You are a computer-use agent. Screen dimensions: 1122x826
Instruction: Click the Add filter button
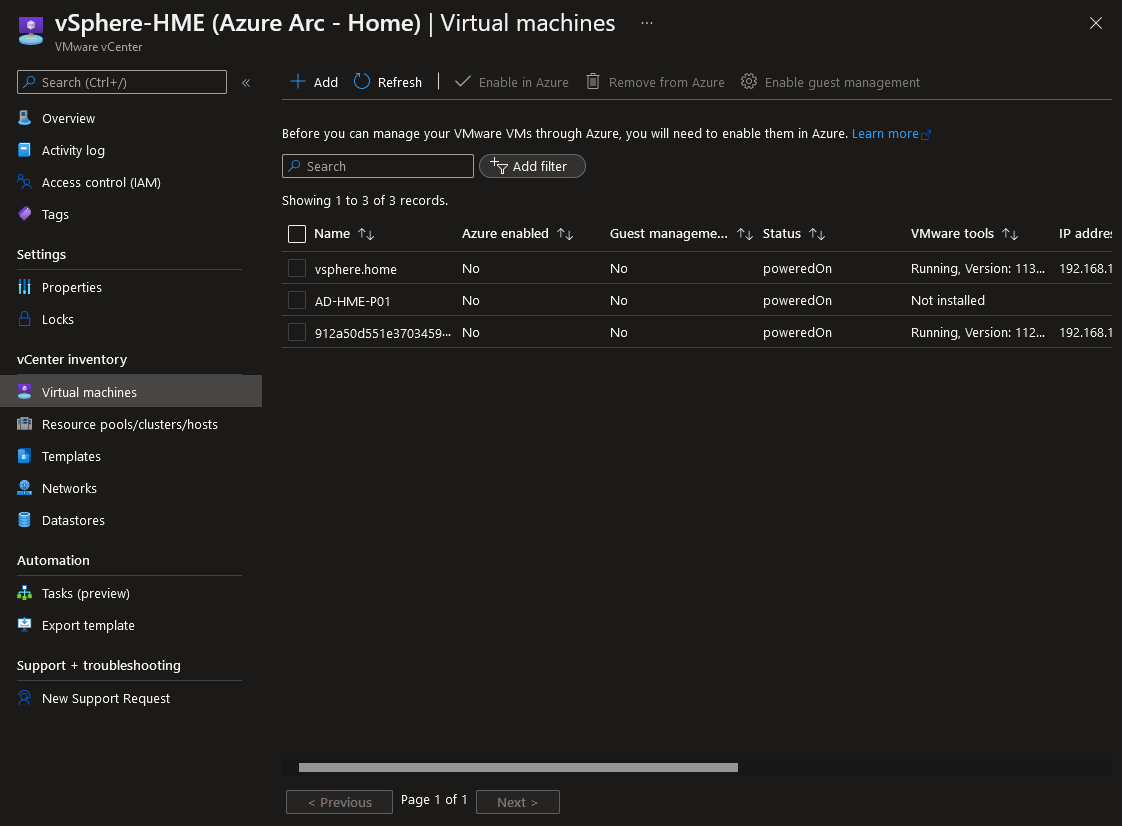532,166
